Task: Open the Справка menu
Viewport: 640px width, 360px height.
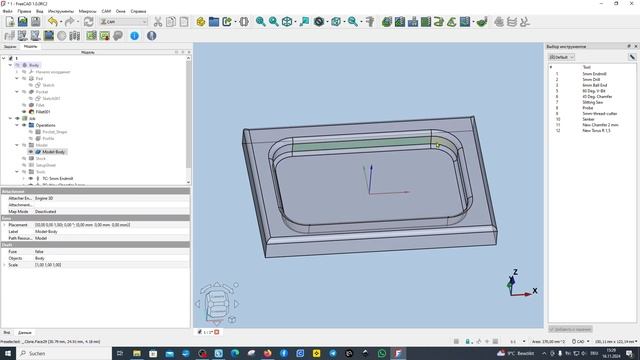Action: pyautogui.click(x=138, y=11)
